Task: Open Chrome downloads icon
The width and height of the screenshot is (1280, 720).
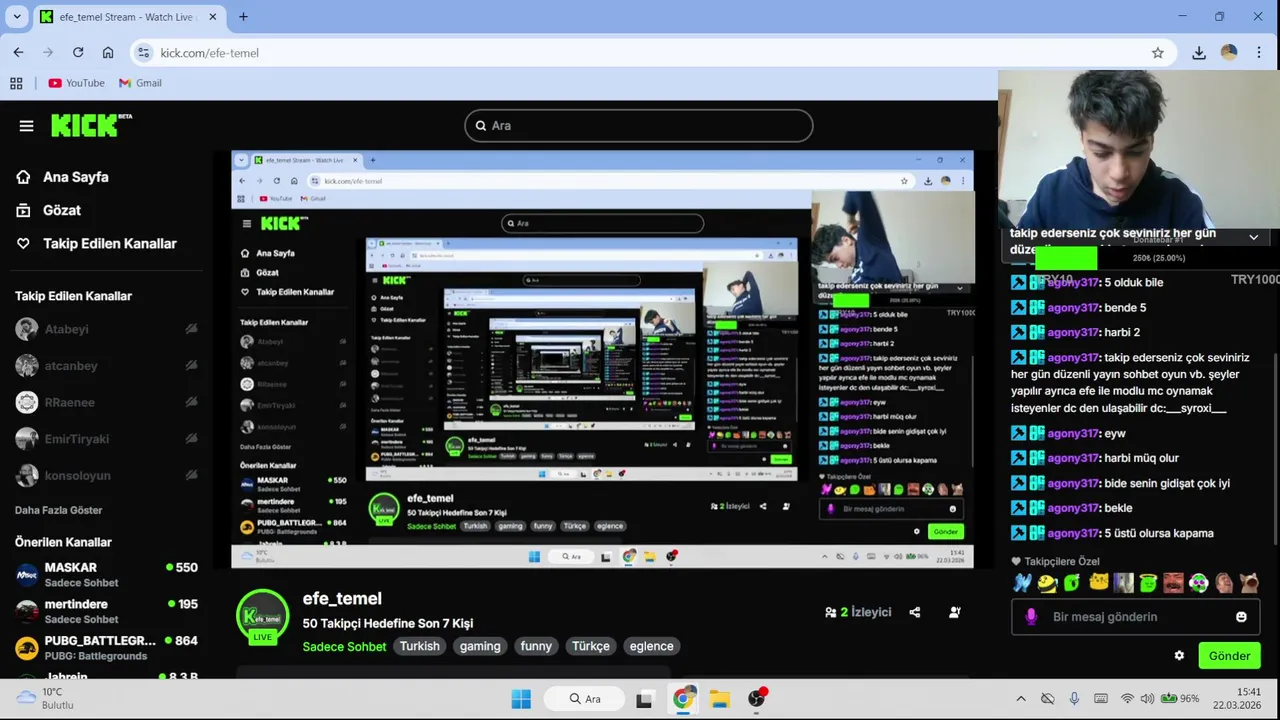Action: 1199,53
